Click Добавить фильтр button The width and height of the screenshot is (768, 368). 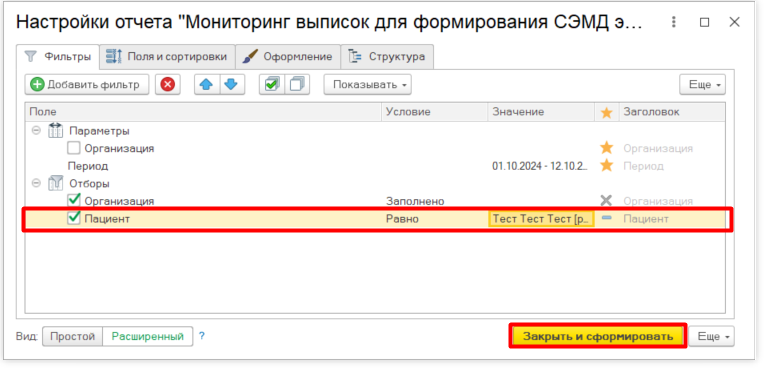click(x=87, y=85)
